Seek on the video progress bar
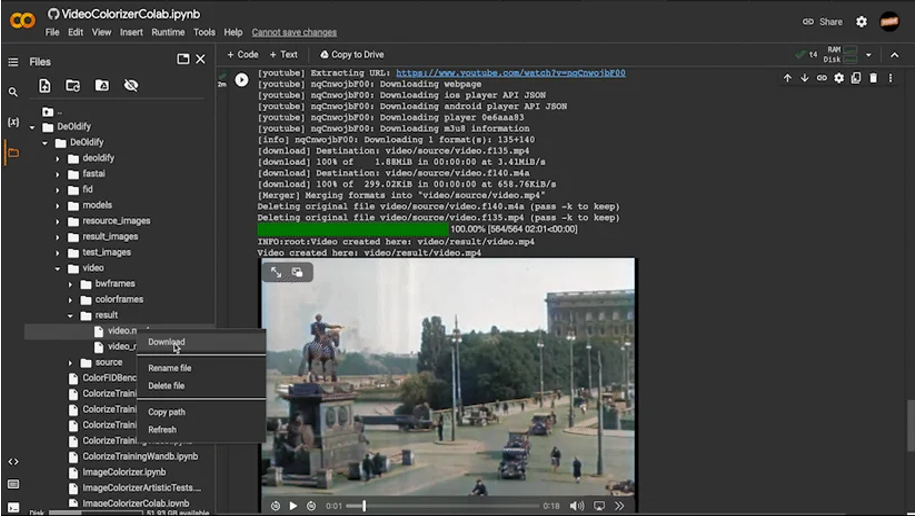This screenshot has height=516, width=916. coord(442,506)
